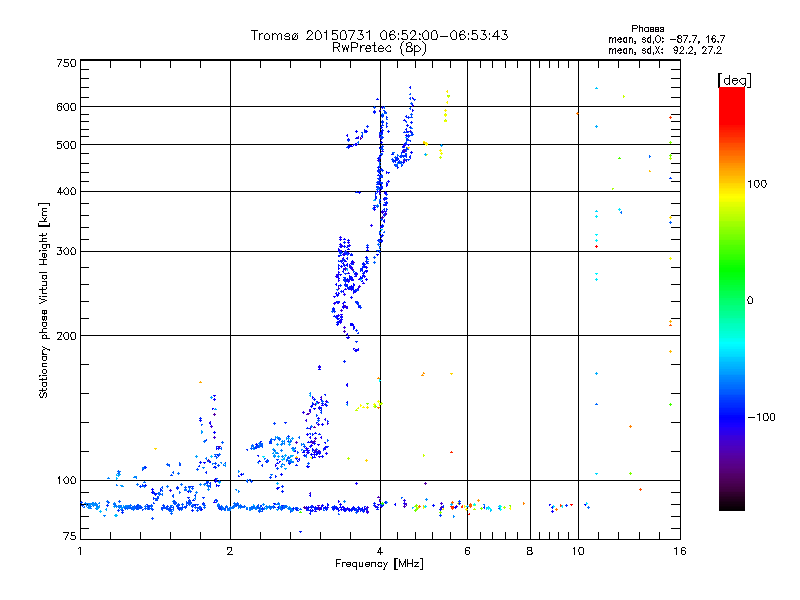Click the 750 height axis tick label

[66, 63]
